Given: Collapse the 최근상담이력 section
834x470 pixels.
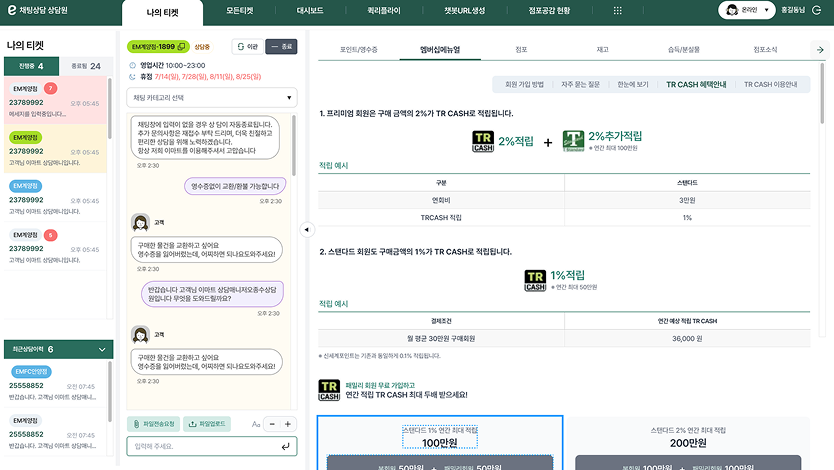Looking at the screenshot, I should tap(101, 349).
